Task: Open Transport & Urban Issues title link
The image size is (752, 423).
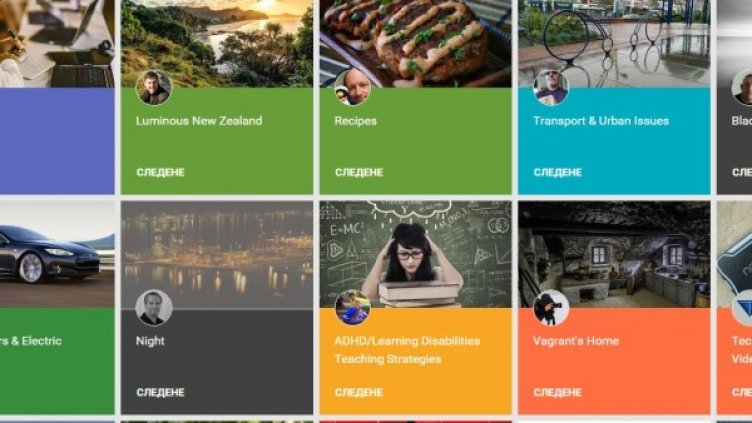Action: (601, 121)
